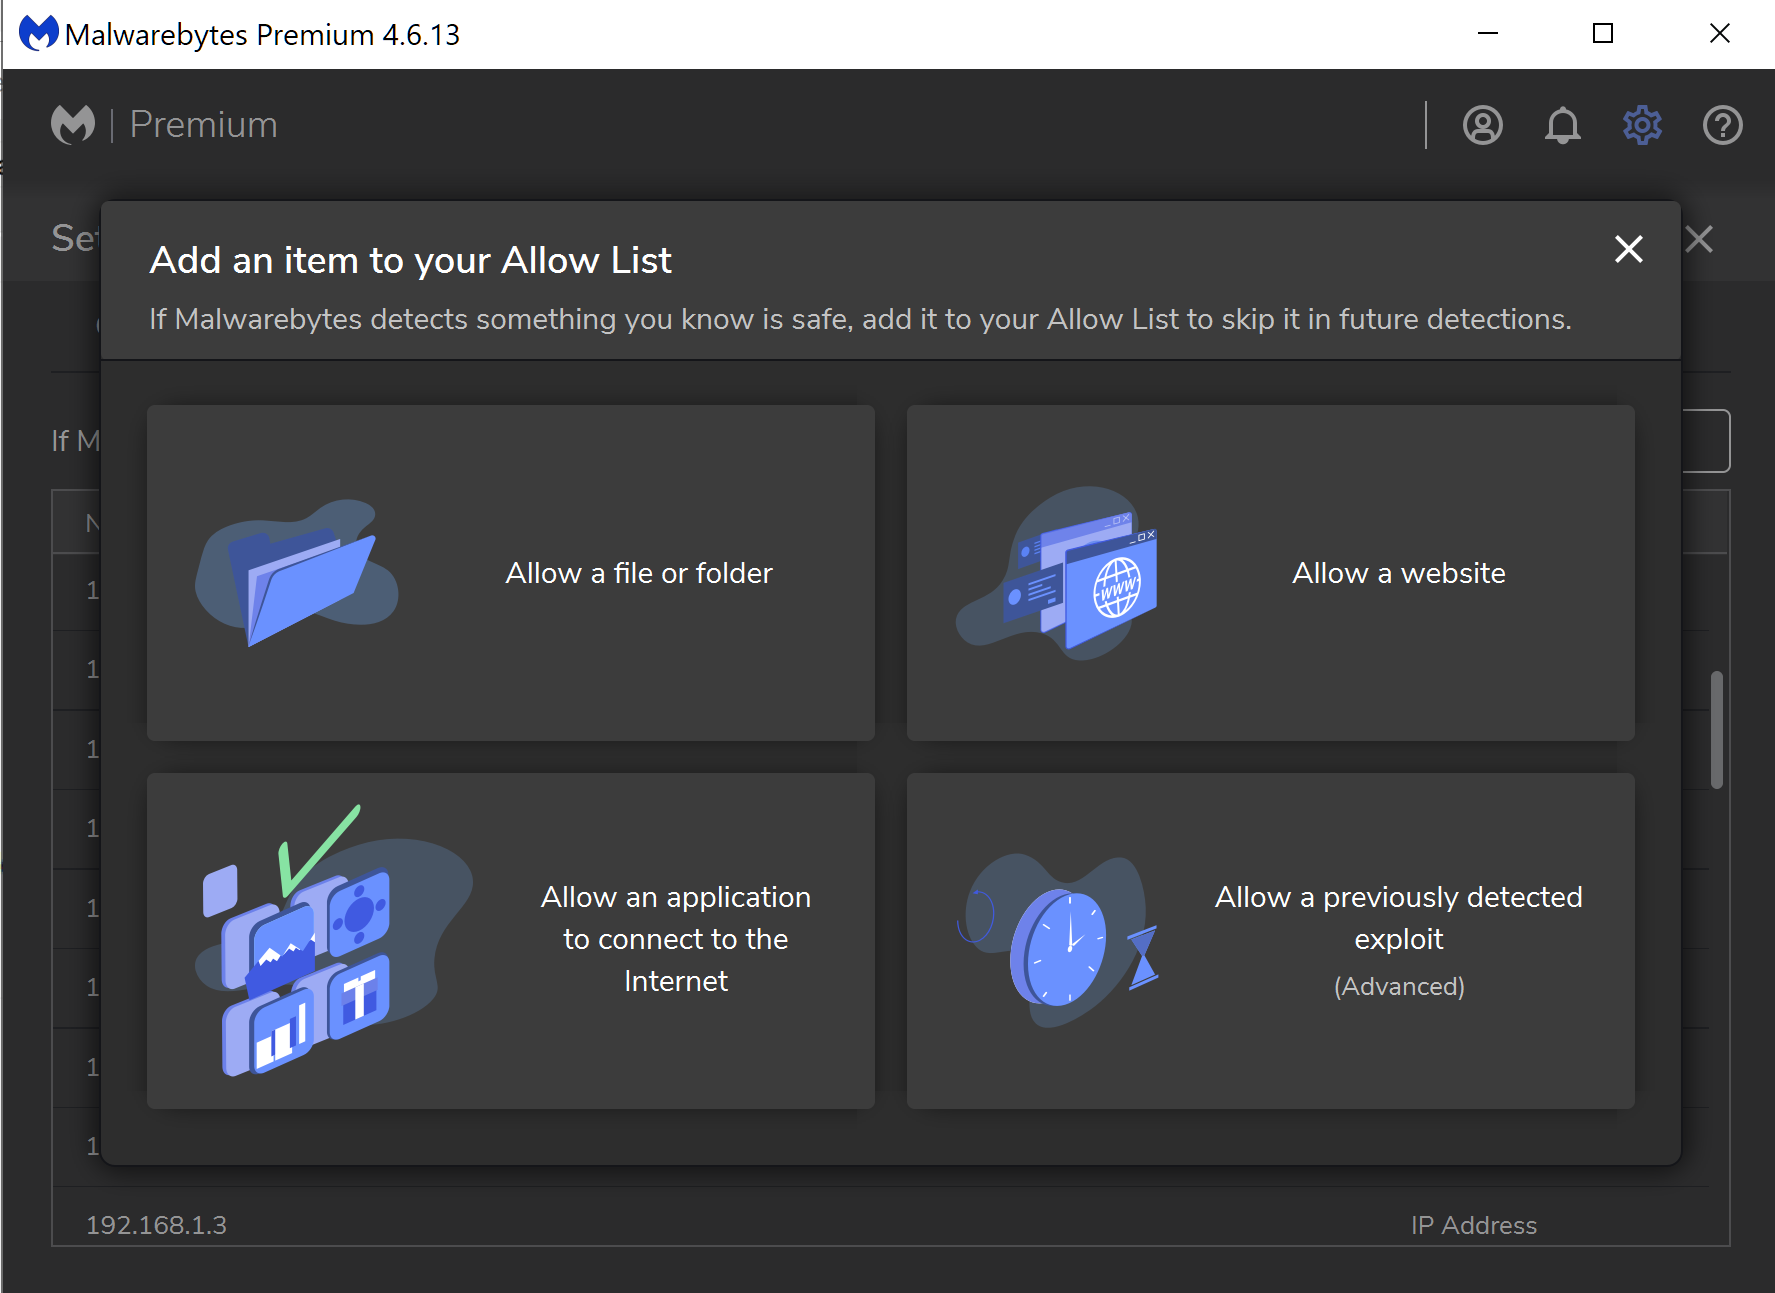The image size is (1775, 1293).
Task: Click the Settings list scrollbar thumb
Action: point(1717,730)
